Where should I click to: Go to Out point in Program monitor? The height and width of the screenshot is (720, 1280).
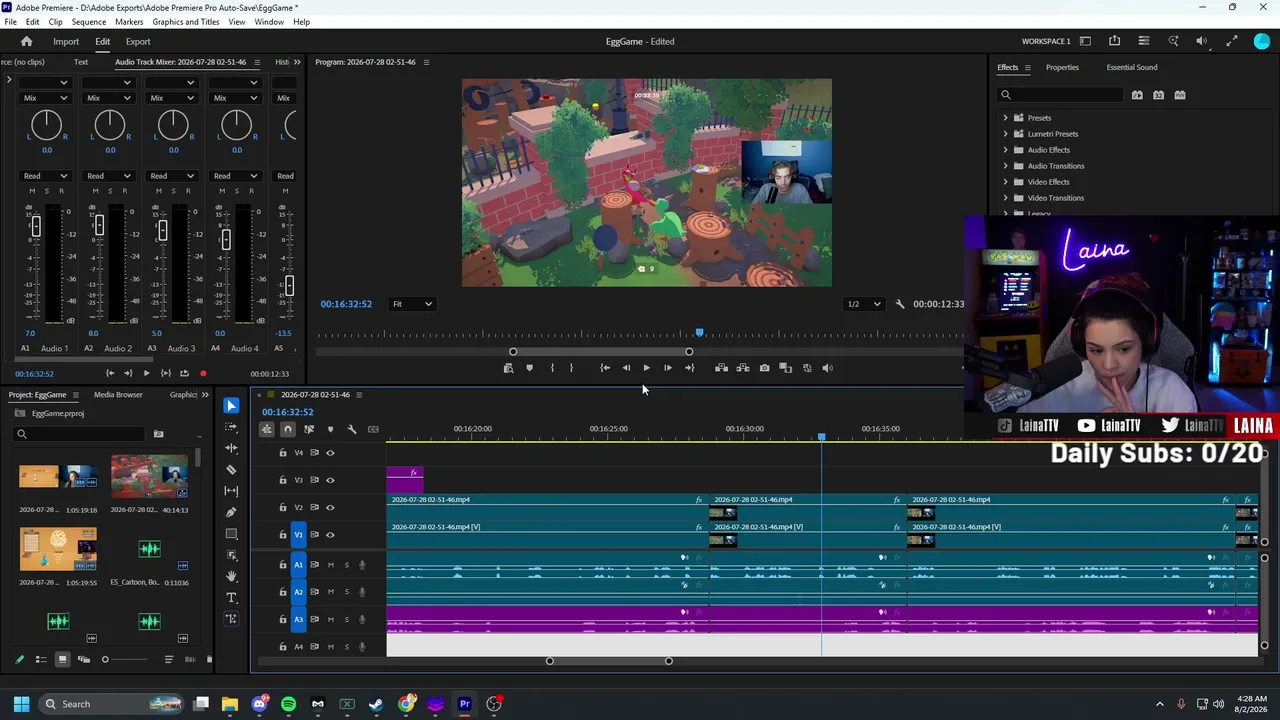689,368
